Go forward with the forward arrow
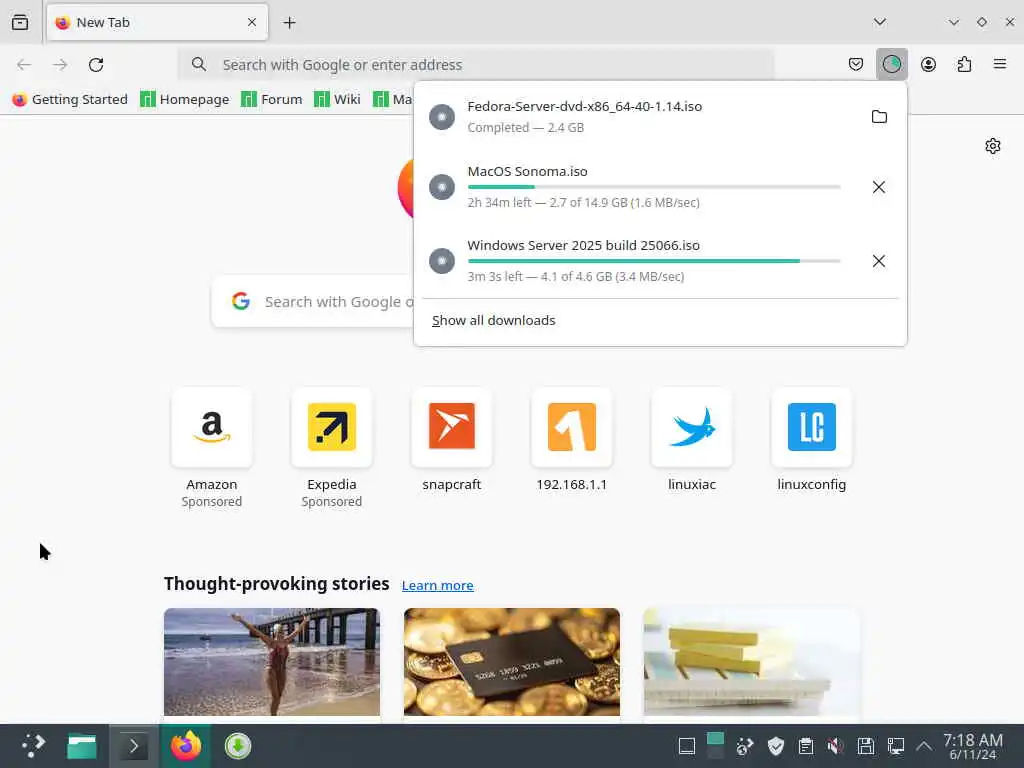This screenshot has height=768, width=1024. [60, 65]
